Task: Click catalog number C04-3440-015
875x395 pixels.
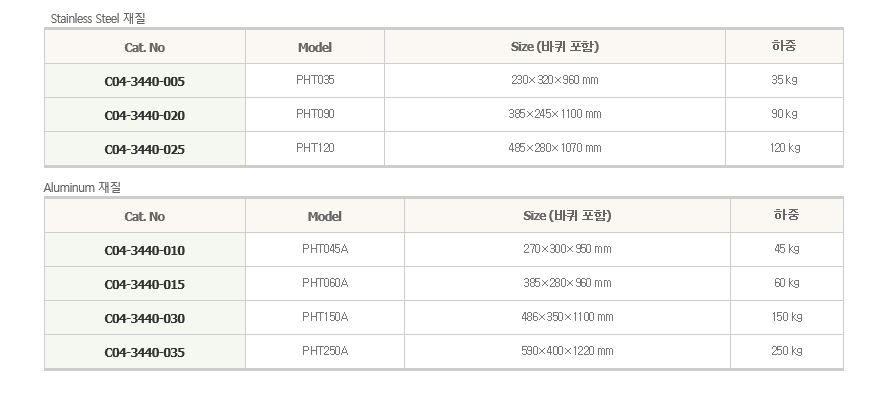Action: [x=145, y=285]
